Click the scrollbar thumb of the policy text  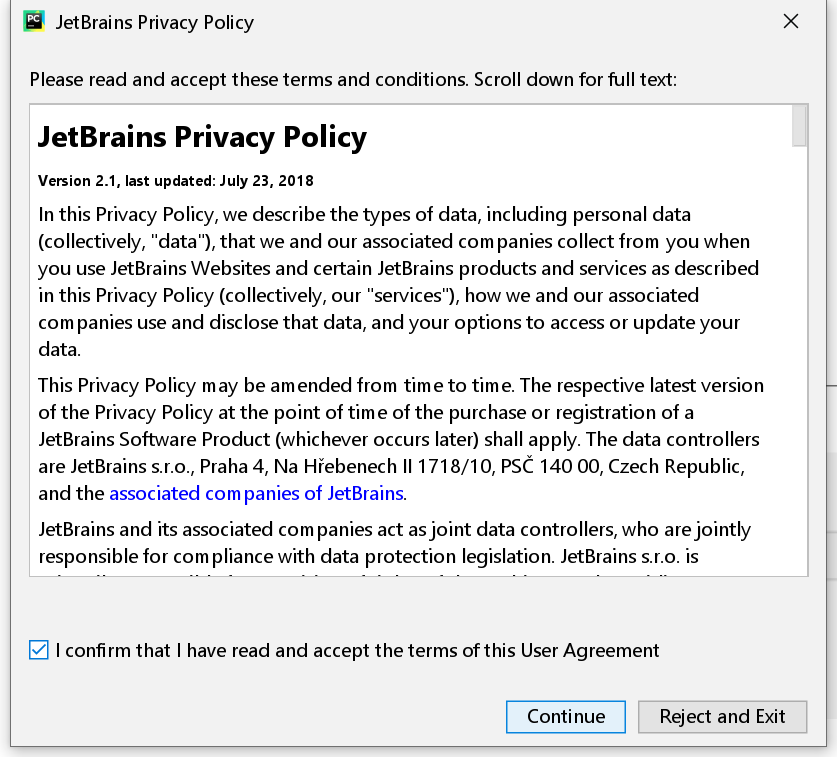[x=799, y=126]
